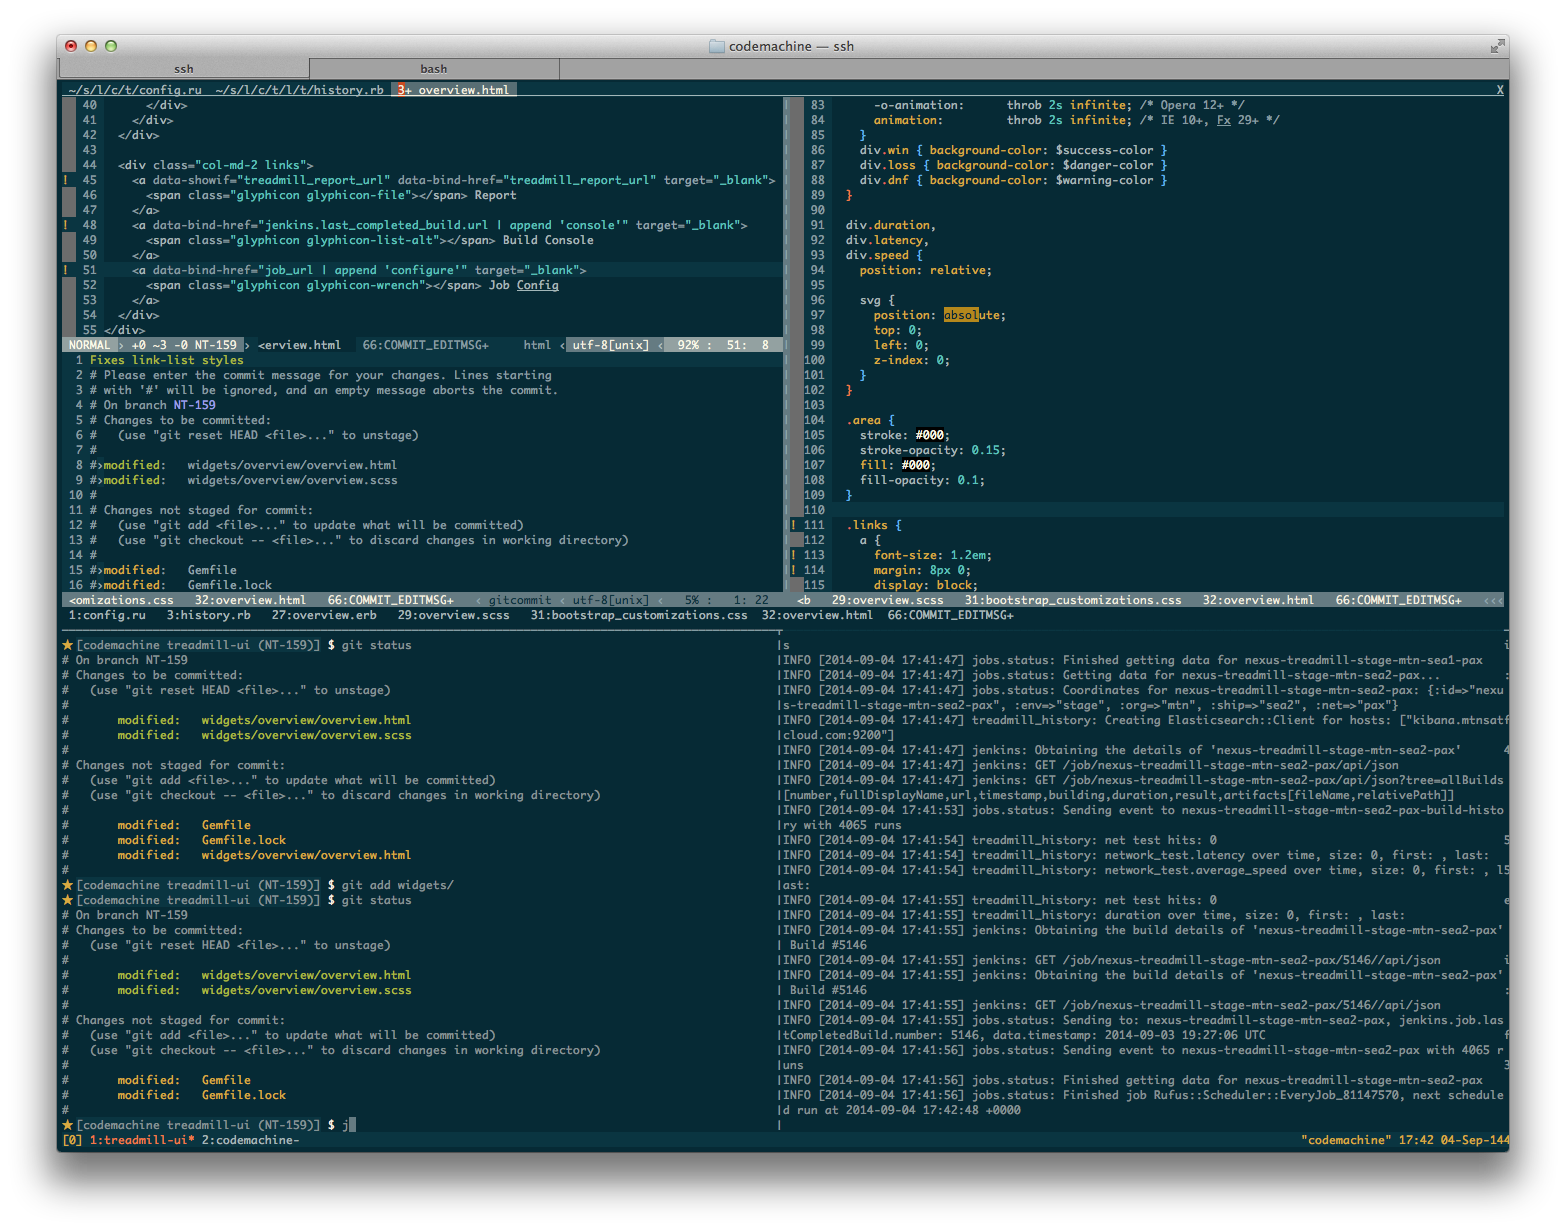The width and height of the screenshot is (1566, 1231).
Task: Click 'glyphicon-file' class text
Action: click(356, 195)
